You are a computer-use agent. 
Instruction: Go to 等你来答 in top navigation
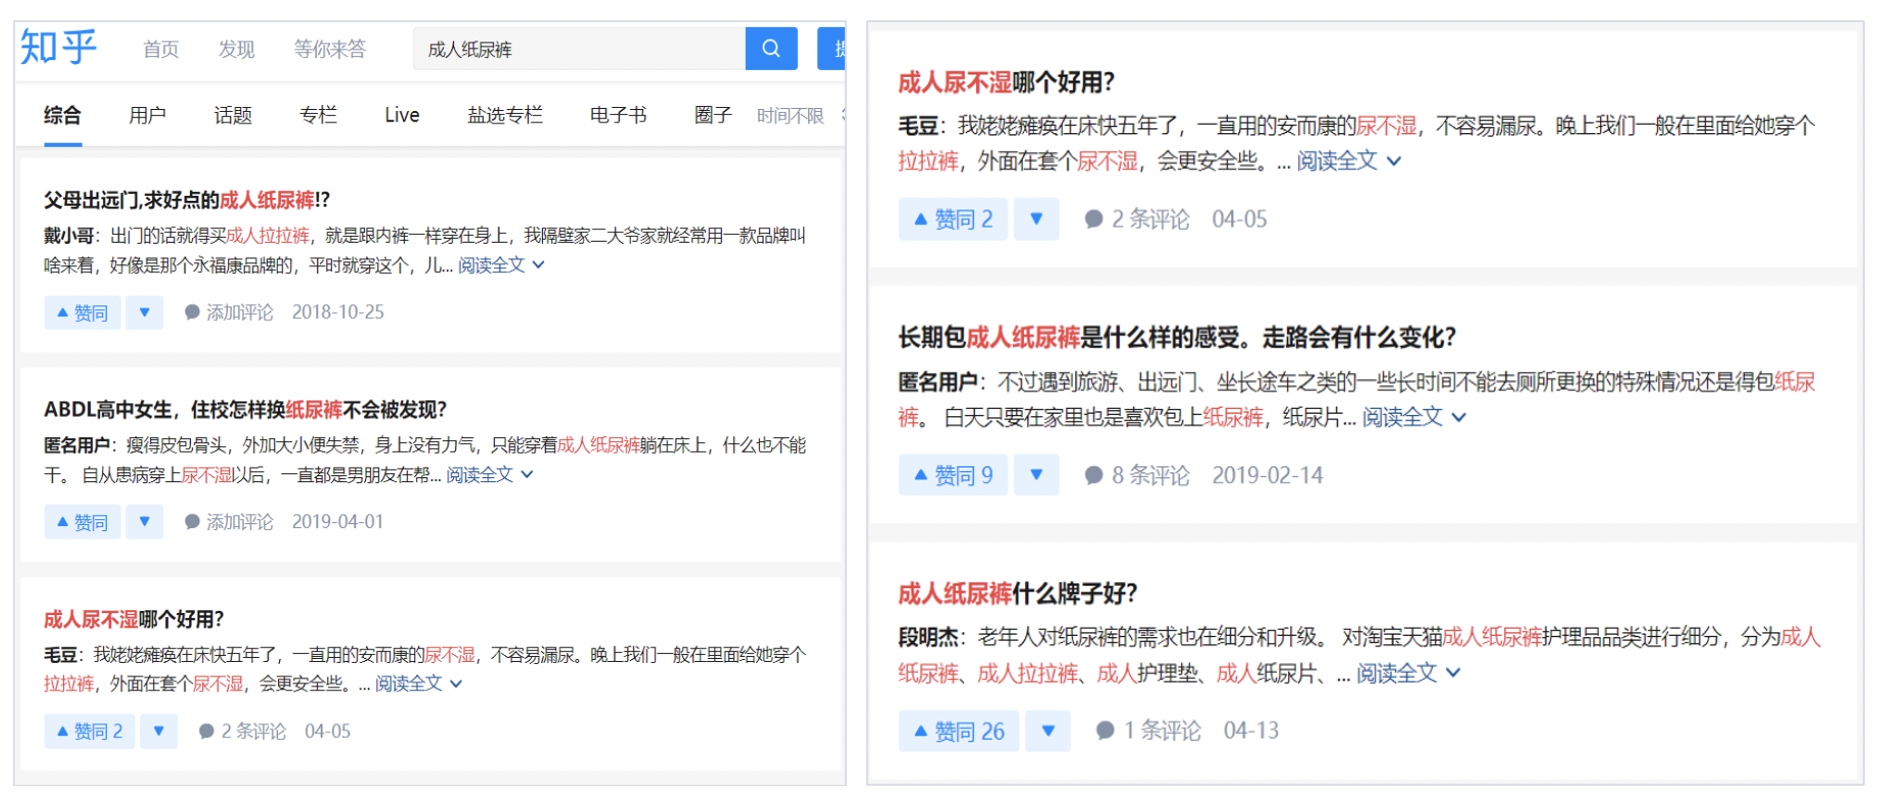329,49
